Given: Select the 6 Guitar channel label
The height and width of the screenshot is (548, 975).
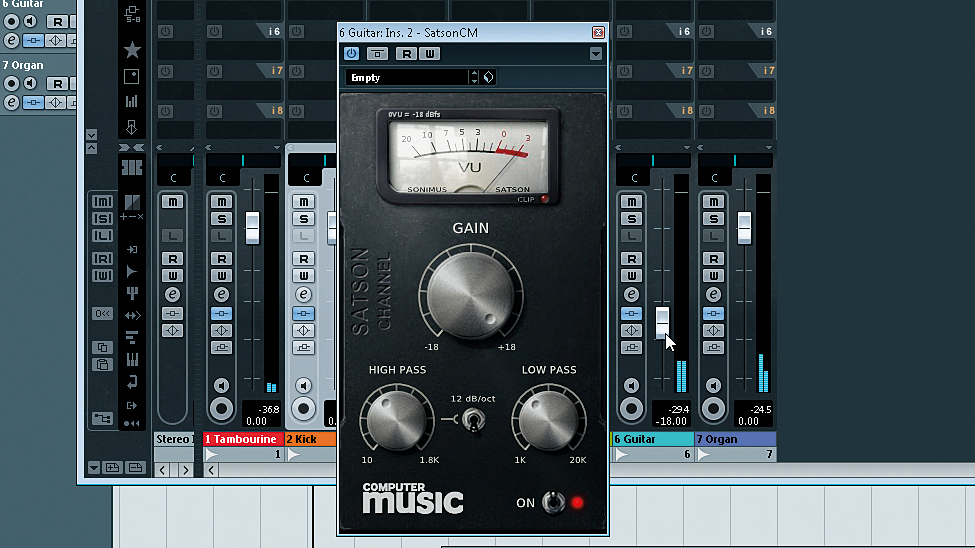Looking at the screenshot, I should coord(652,439).
